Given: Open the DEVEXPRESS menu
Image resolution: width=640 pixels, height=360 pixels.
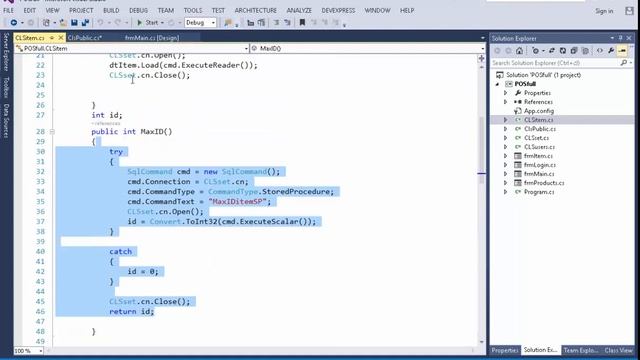Looking at the screenshot, I should point(338,10).
